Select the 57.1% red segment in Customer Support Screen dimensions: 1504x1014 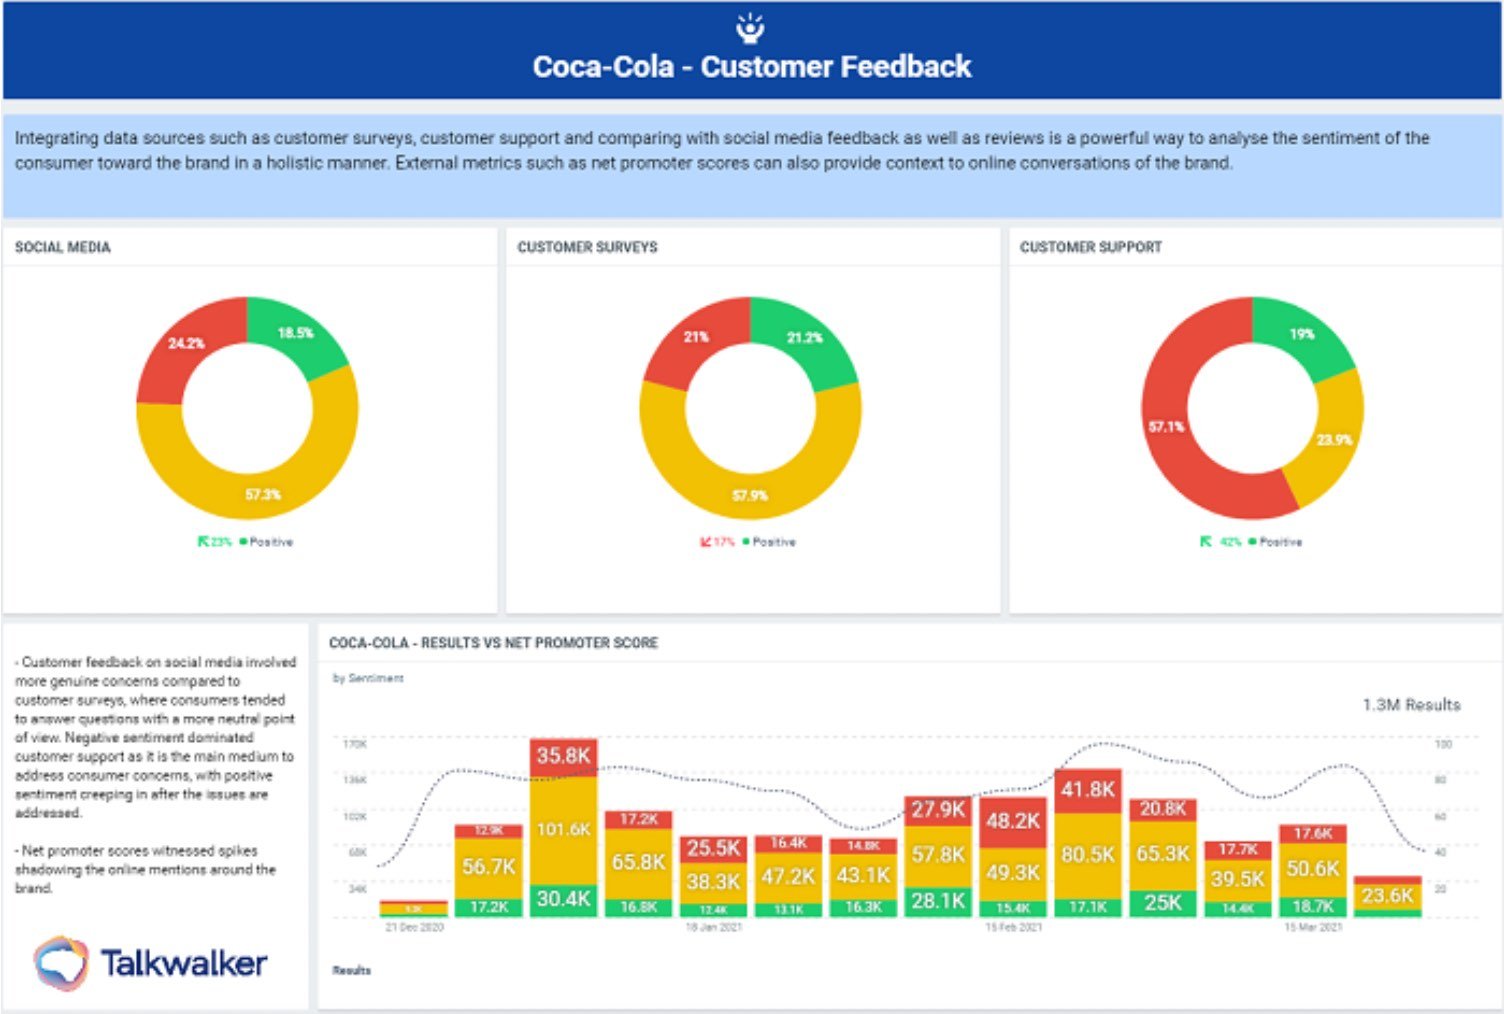1166,427
